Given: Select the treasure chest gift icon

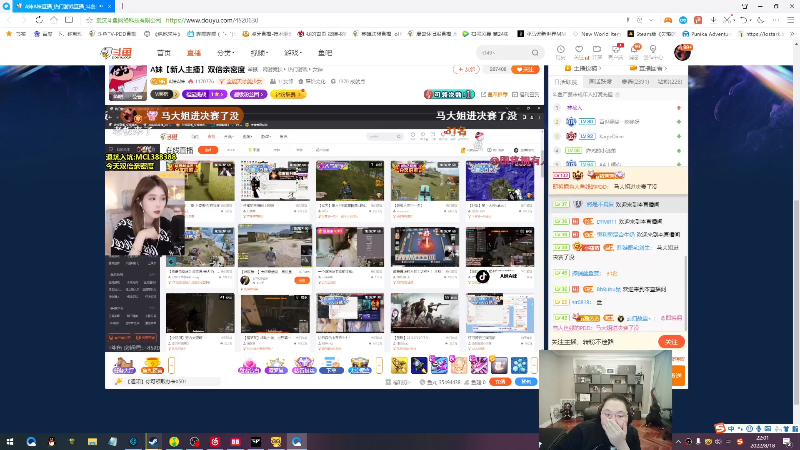Looking at the screenshot, I should pos(359,365).
